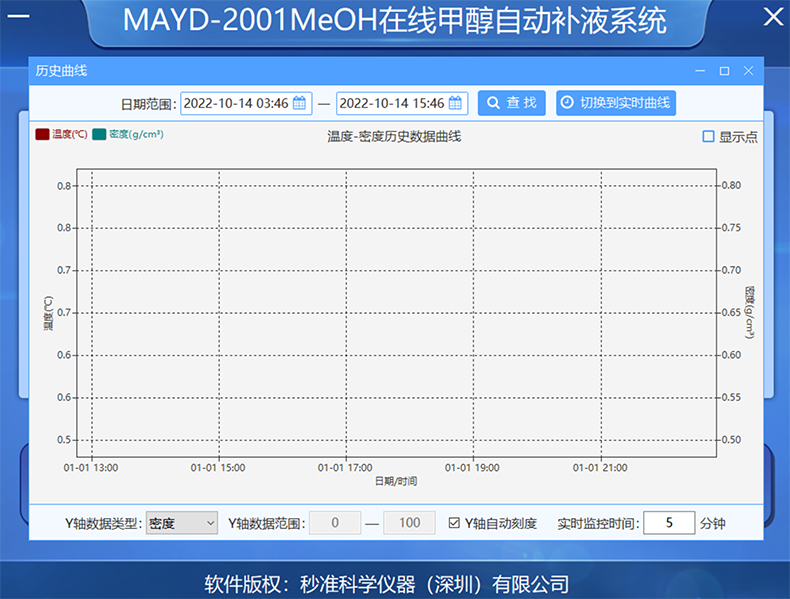Open calendar picker for start date
This screenshot has height=599, width=790.
coord(299,103)
